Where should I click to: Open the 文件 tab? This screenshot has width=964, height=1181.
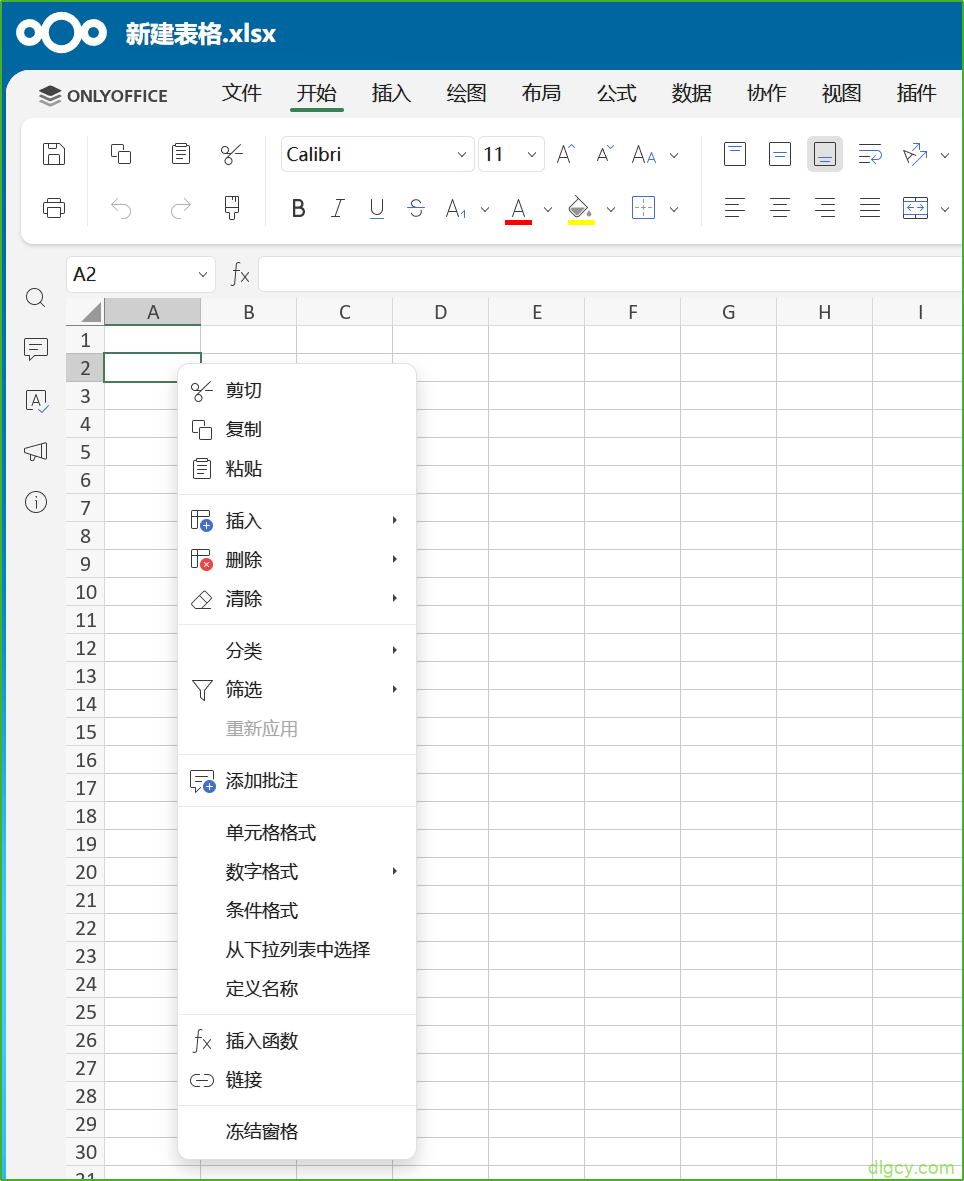[x=242, y=93]
